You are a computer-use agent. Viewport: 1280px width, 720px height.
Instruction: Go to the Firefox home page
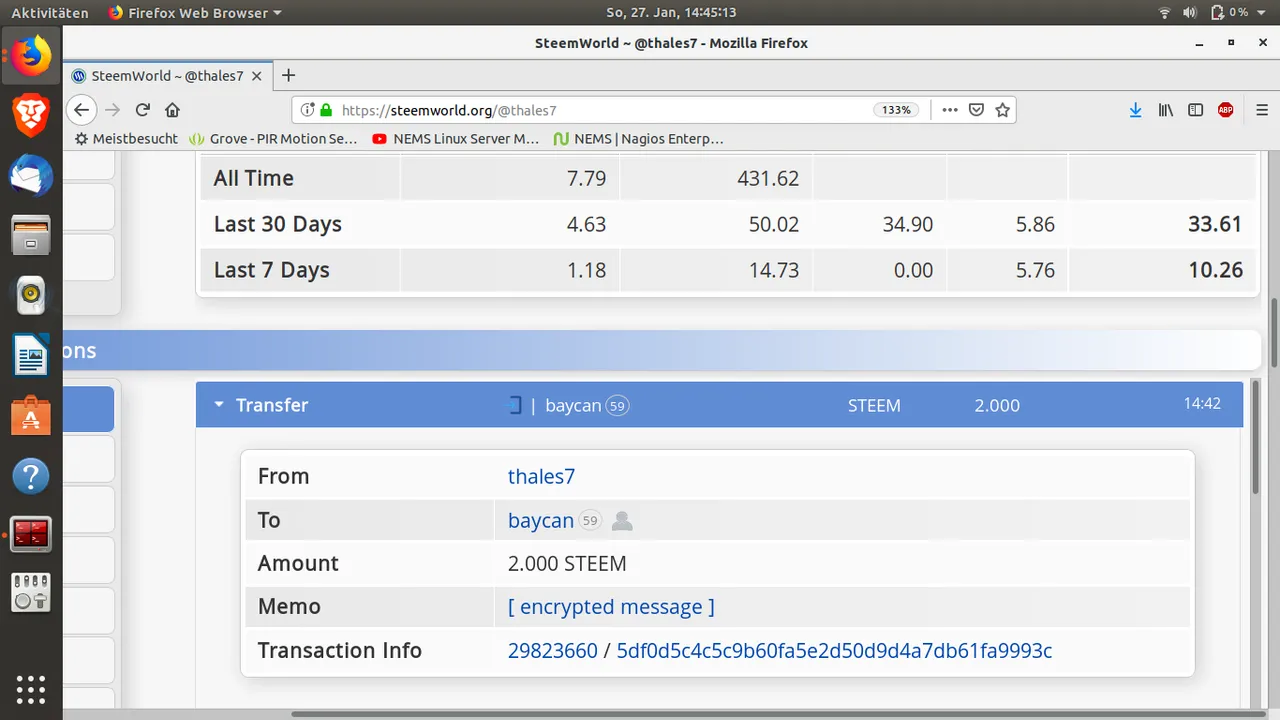tap(172, 110)
